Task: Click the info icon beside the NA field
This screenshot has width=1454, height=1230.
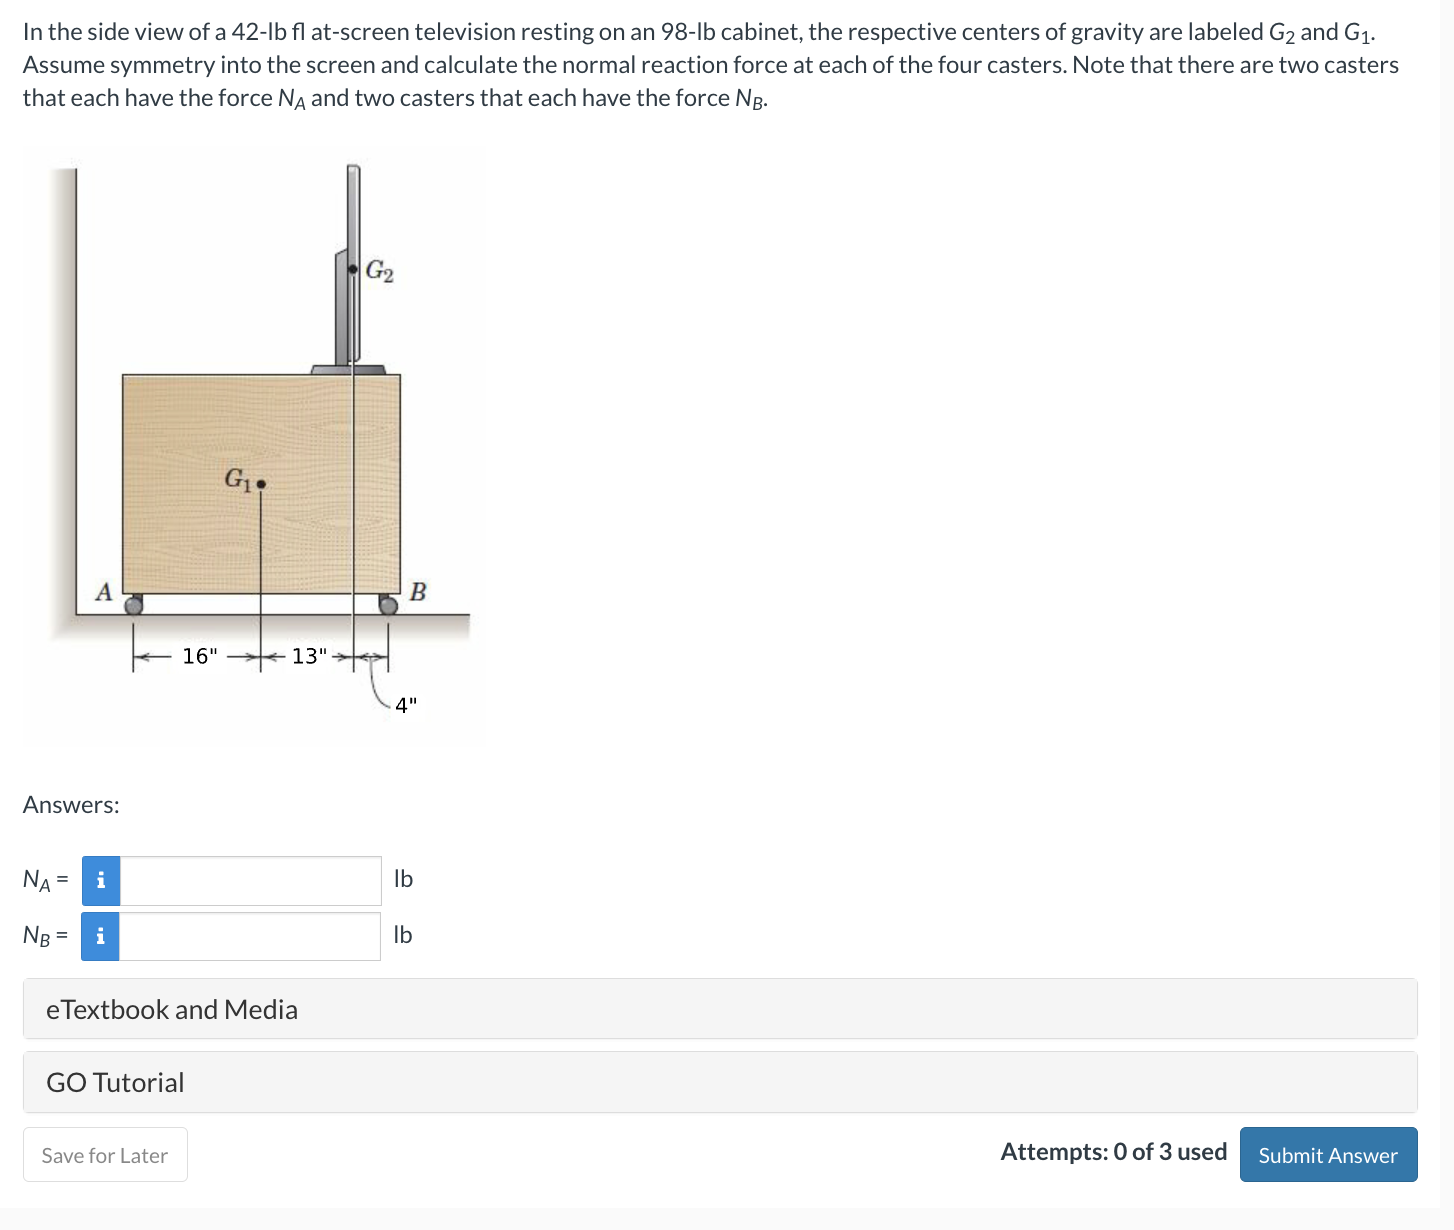Action: click(100, 881)
